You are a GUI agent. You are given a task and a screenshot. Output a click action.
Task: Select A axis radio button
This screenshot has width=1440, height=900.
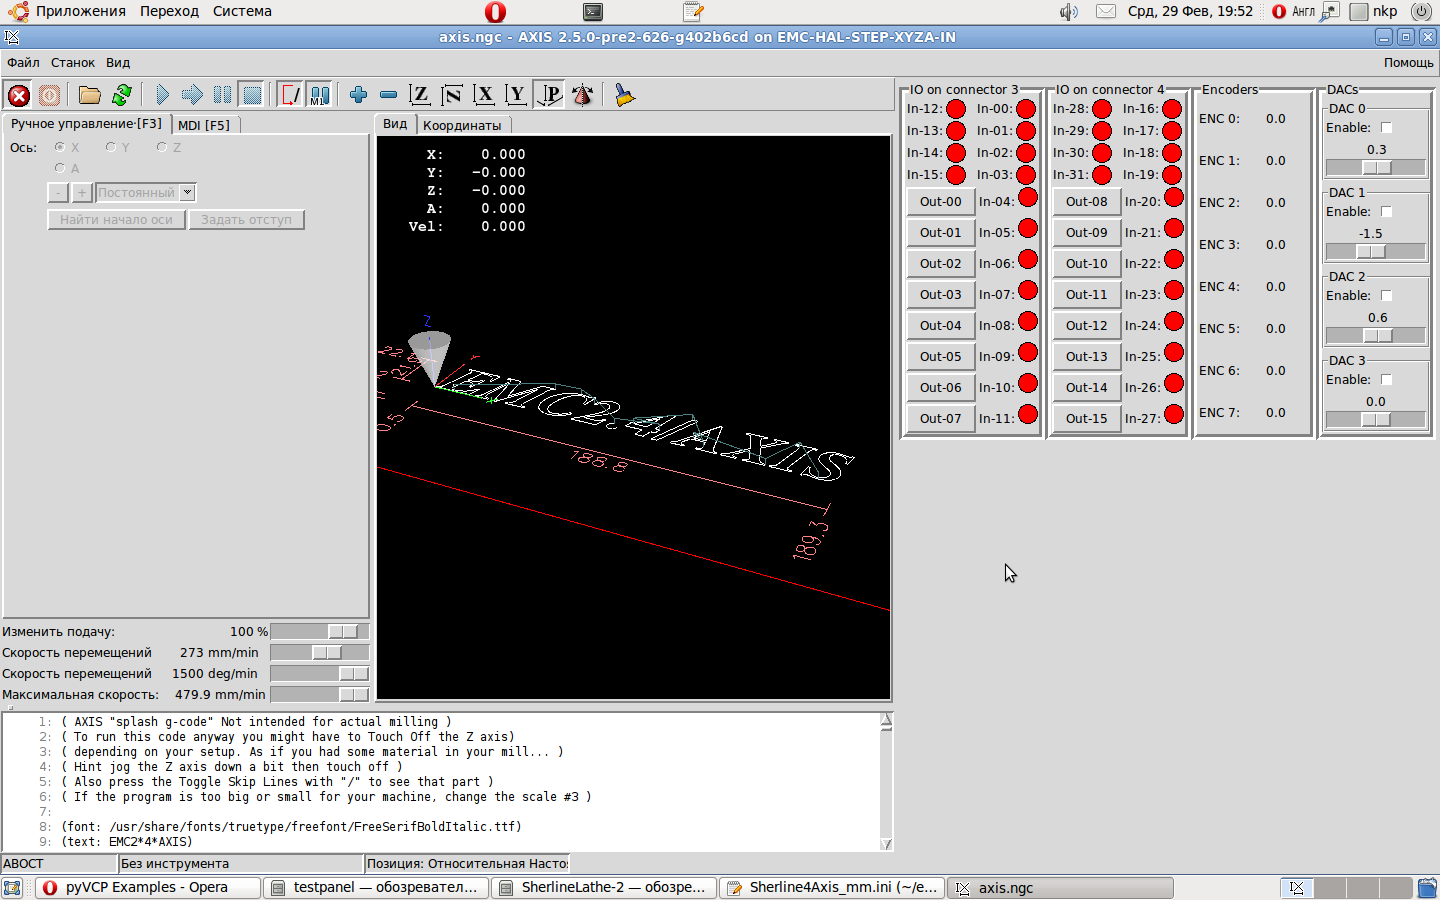(60, 168)
